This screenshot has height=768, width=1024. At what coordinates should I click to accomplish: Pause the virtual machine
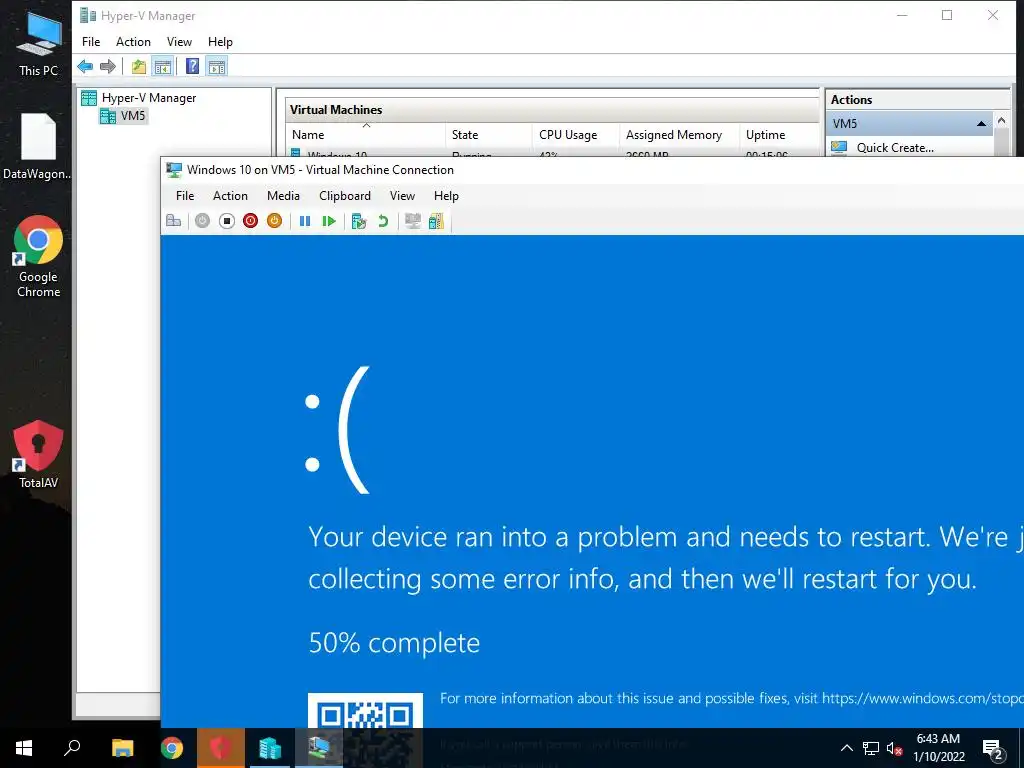pos(304,221)
